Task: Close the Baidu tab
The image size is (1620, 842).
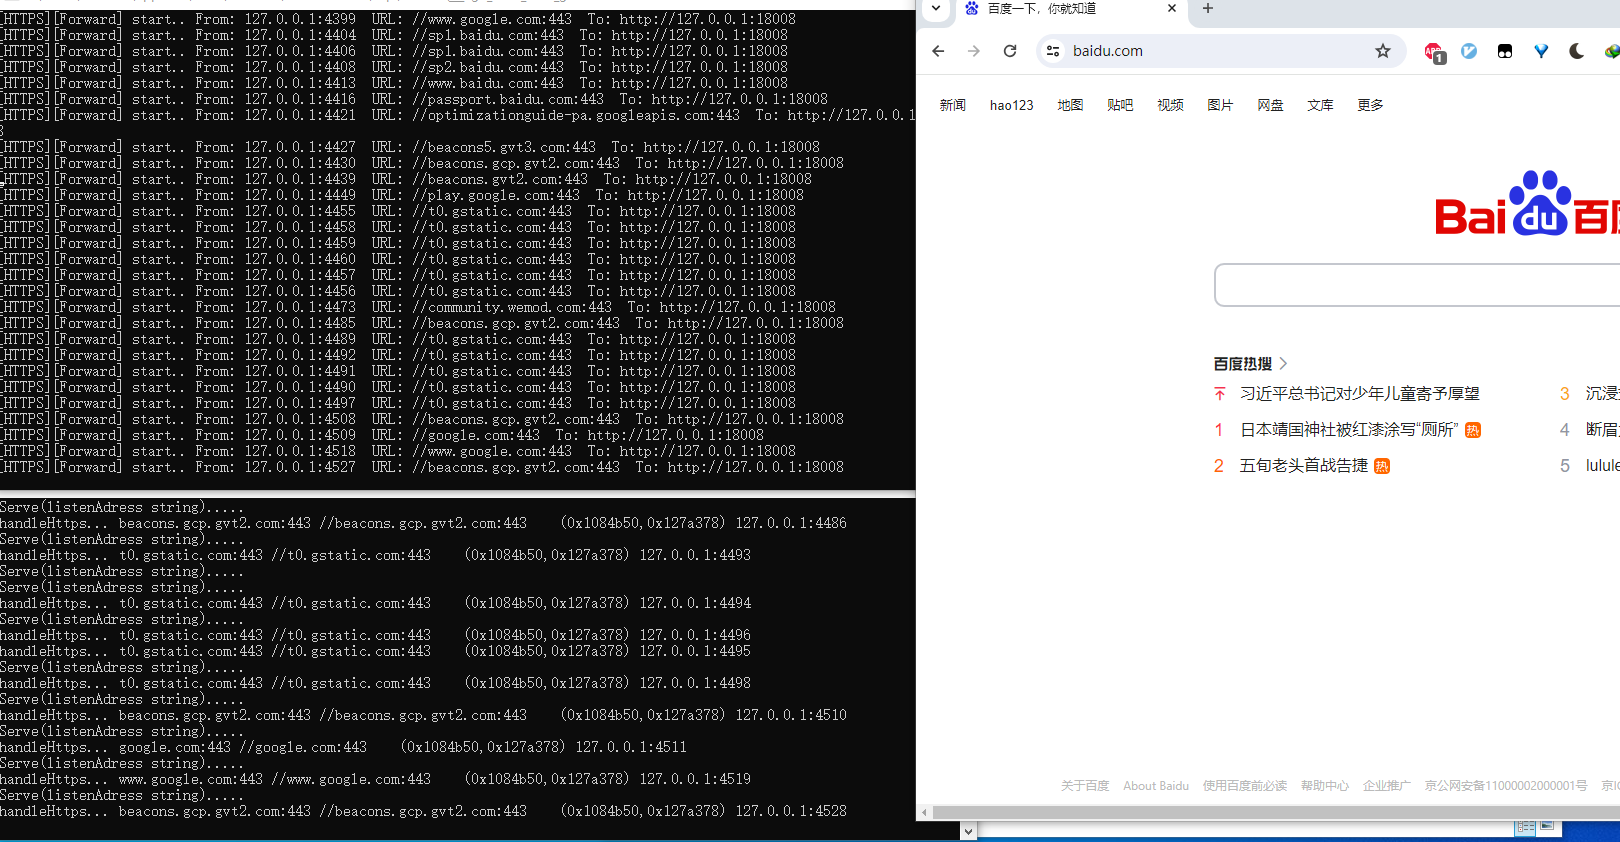Action: pos(1172,8)
